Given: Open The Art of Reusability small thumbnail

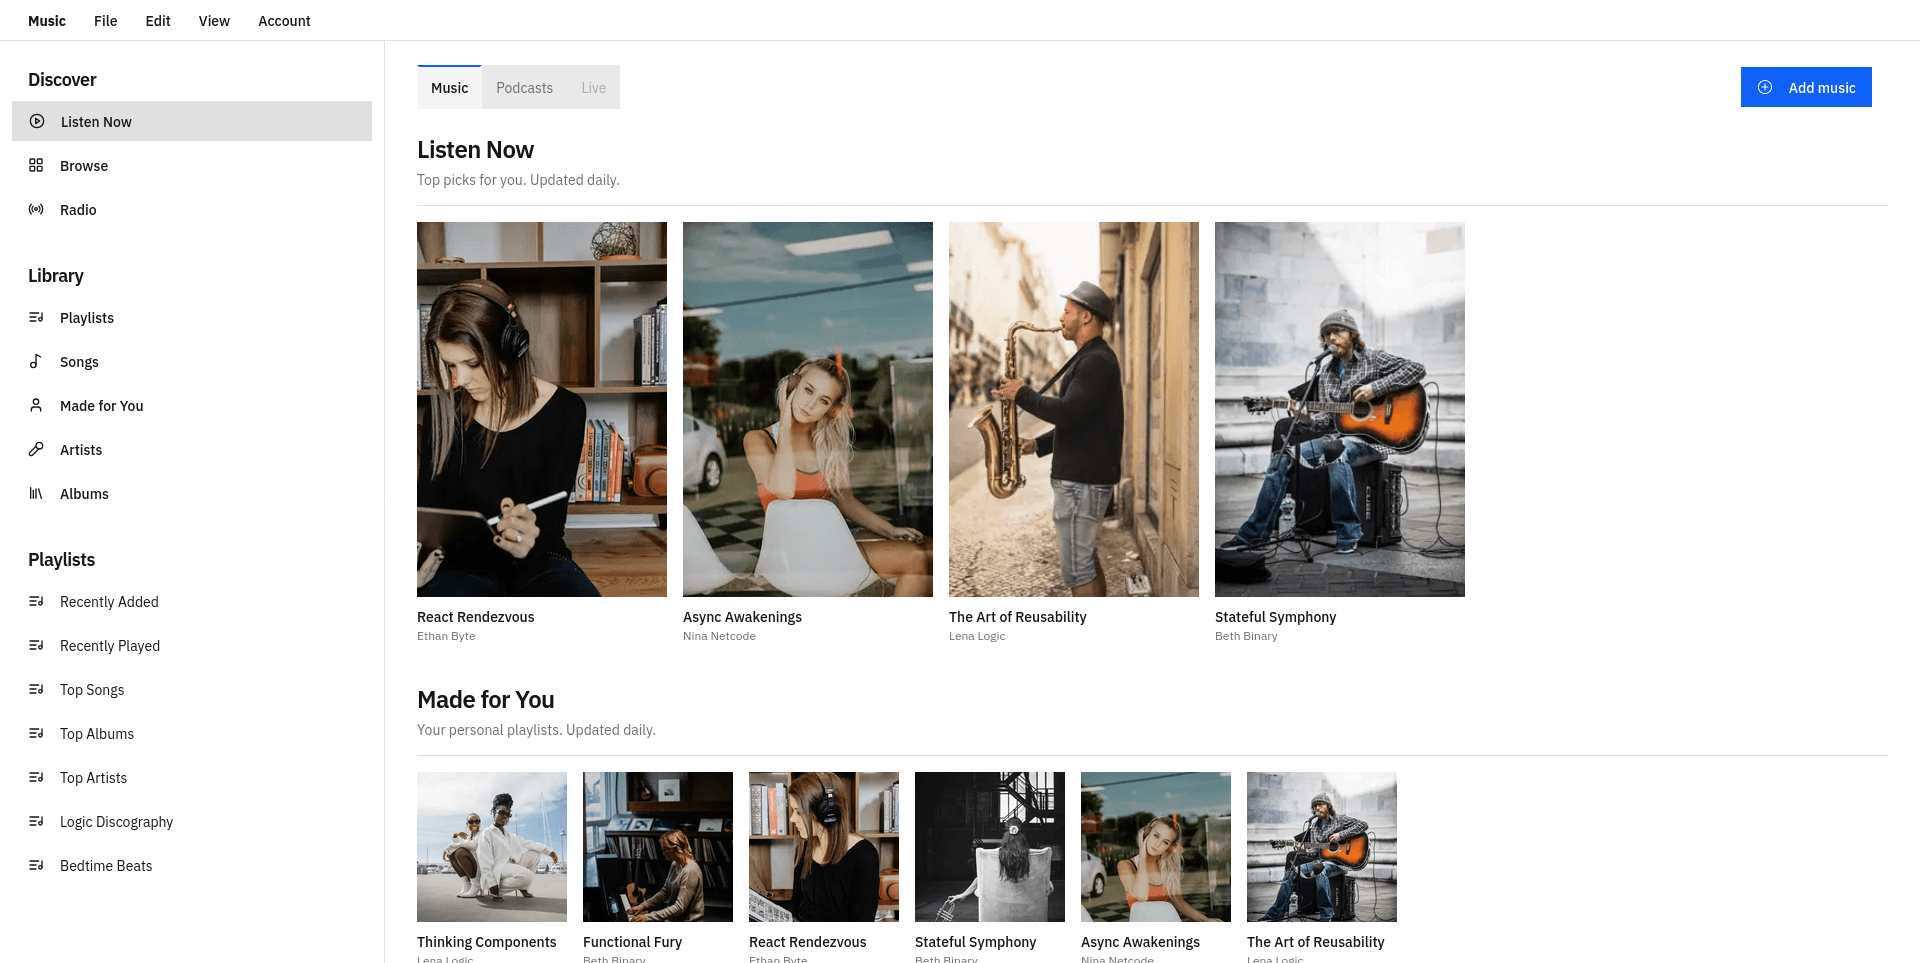Looking at the screenshot, I should click(x=1322, y=847).
